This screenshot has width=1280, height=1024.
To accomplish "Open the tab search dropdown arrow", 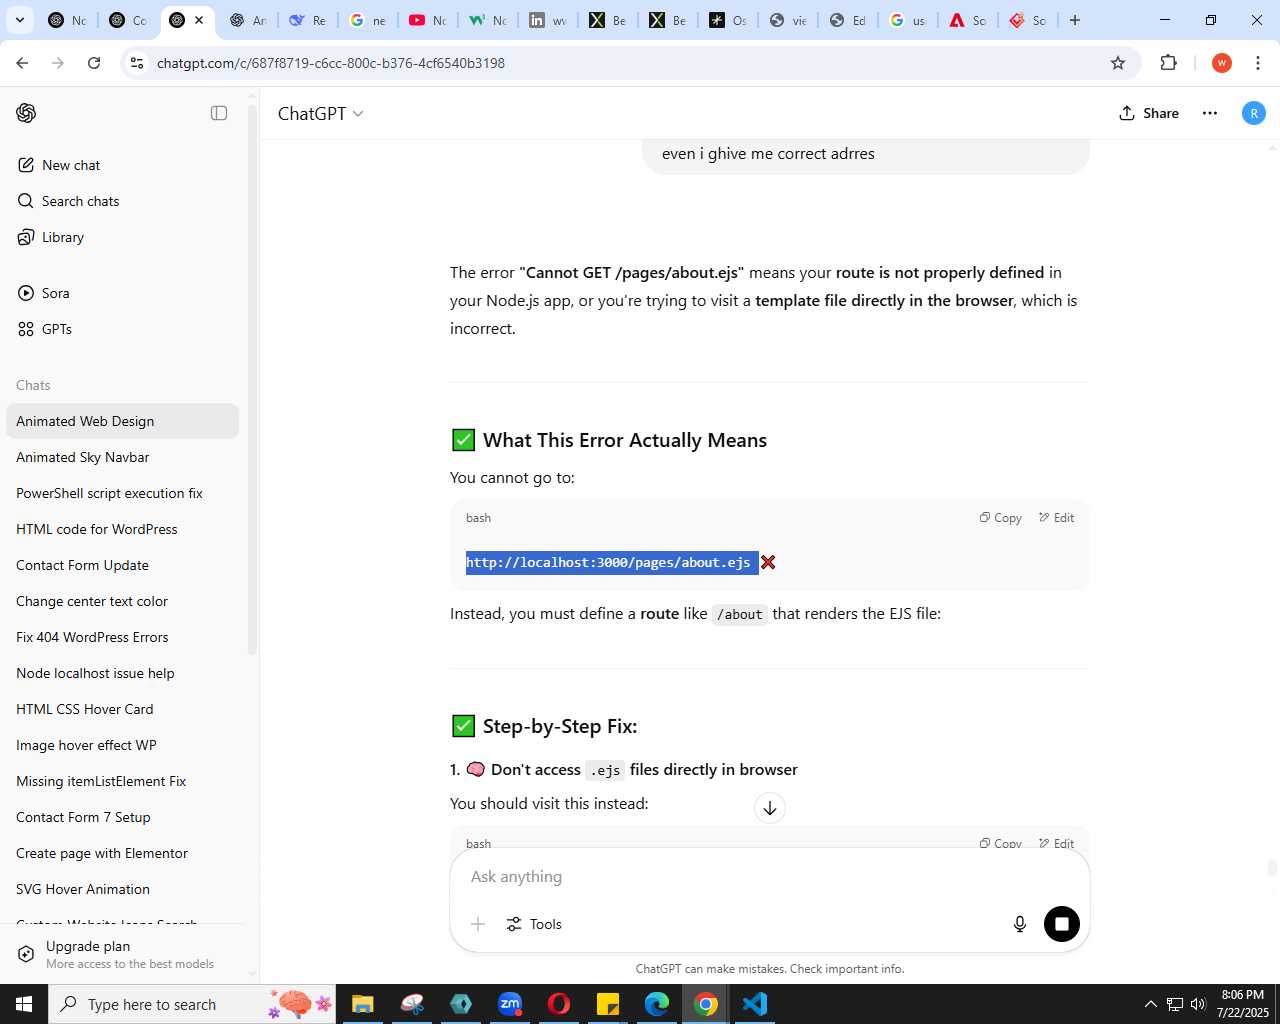I will (x=19, y=20).
